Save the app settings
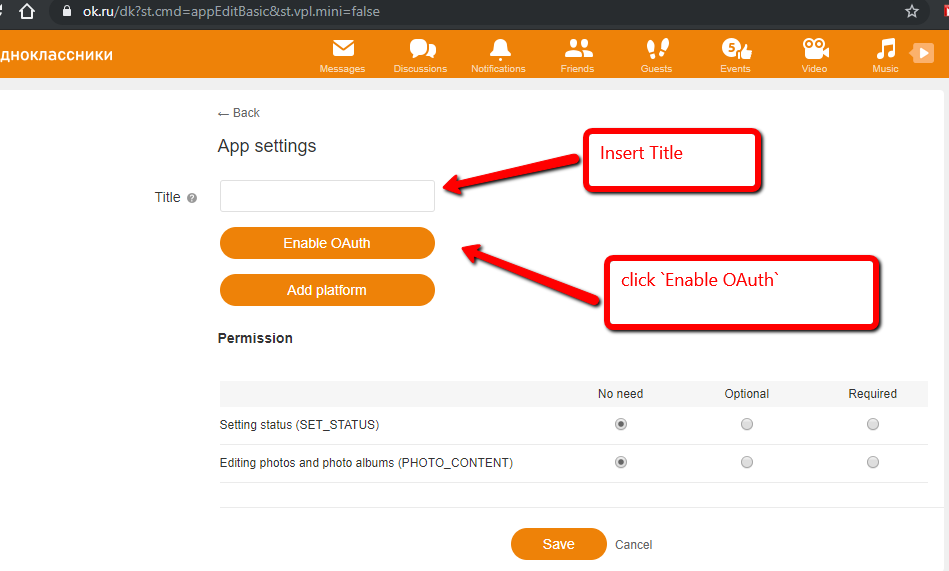Viewport: 949px width, 571px height. (x=558, y=544)
